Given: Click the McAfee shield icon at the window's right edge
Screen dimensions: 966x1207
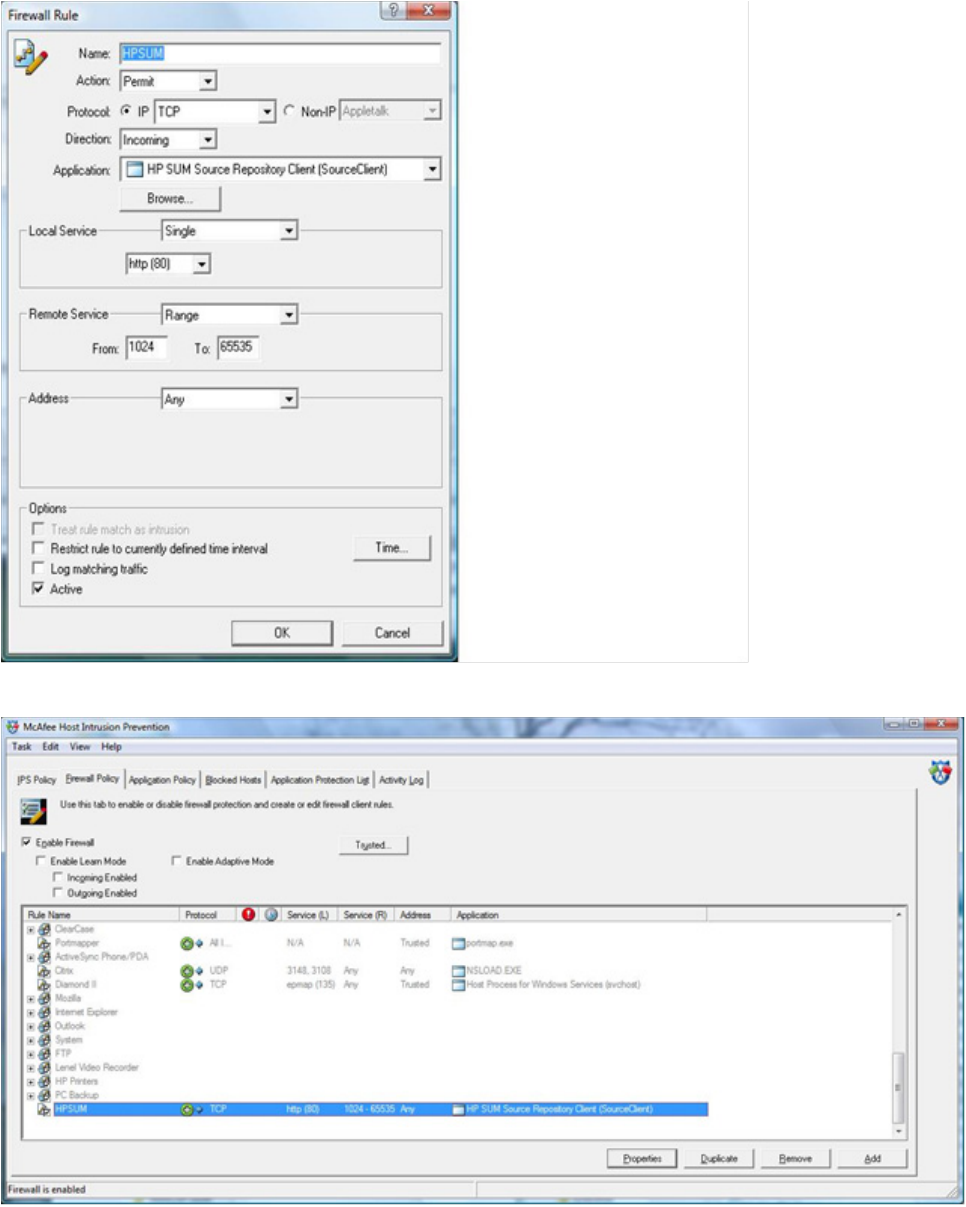Looking at the screenshot, I should pos(941,772).
